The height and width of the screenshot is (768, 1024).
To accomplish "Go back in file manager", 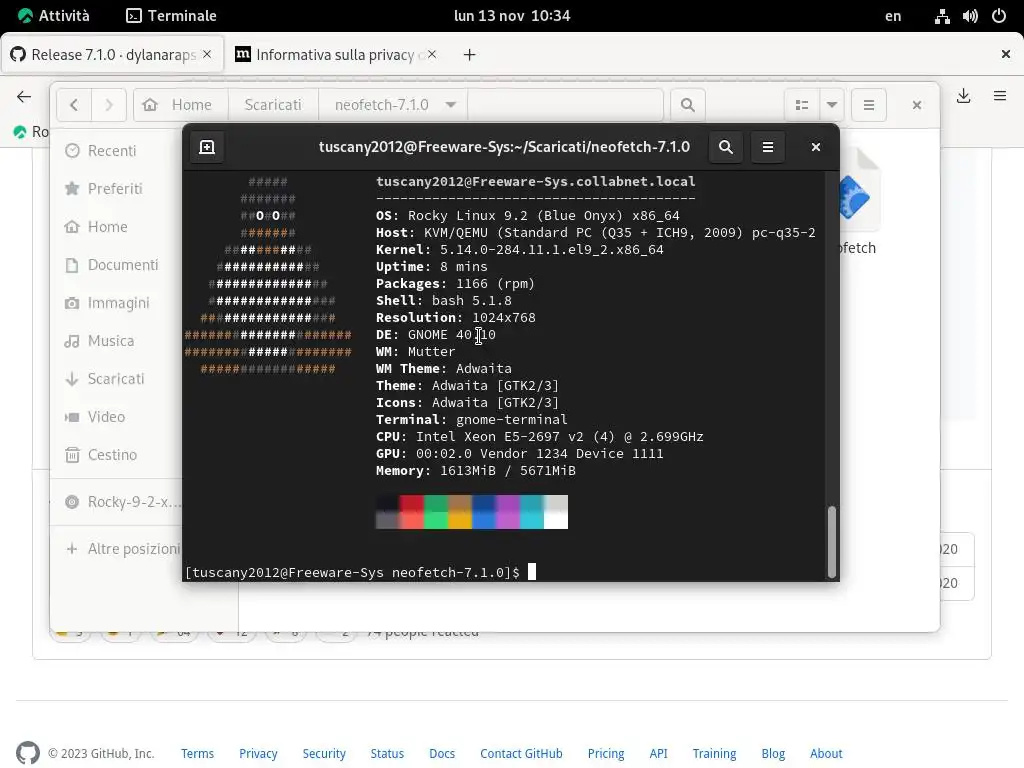I will tap(74, 105).
